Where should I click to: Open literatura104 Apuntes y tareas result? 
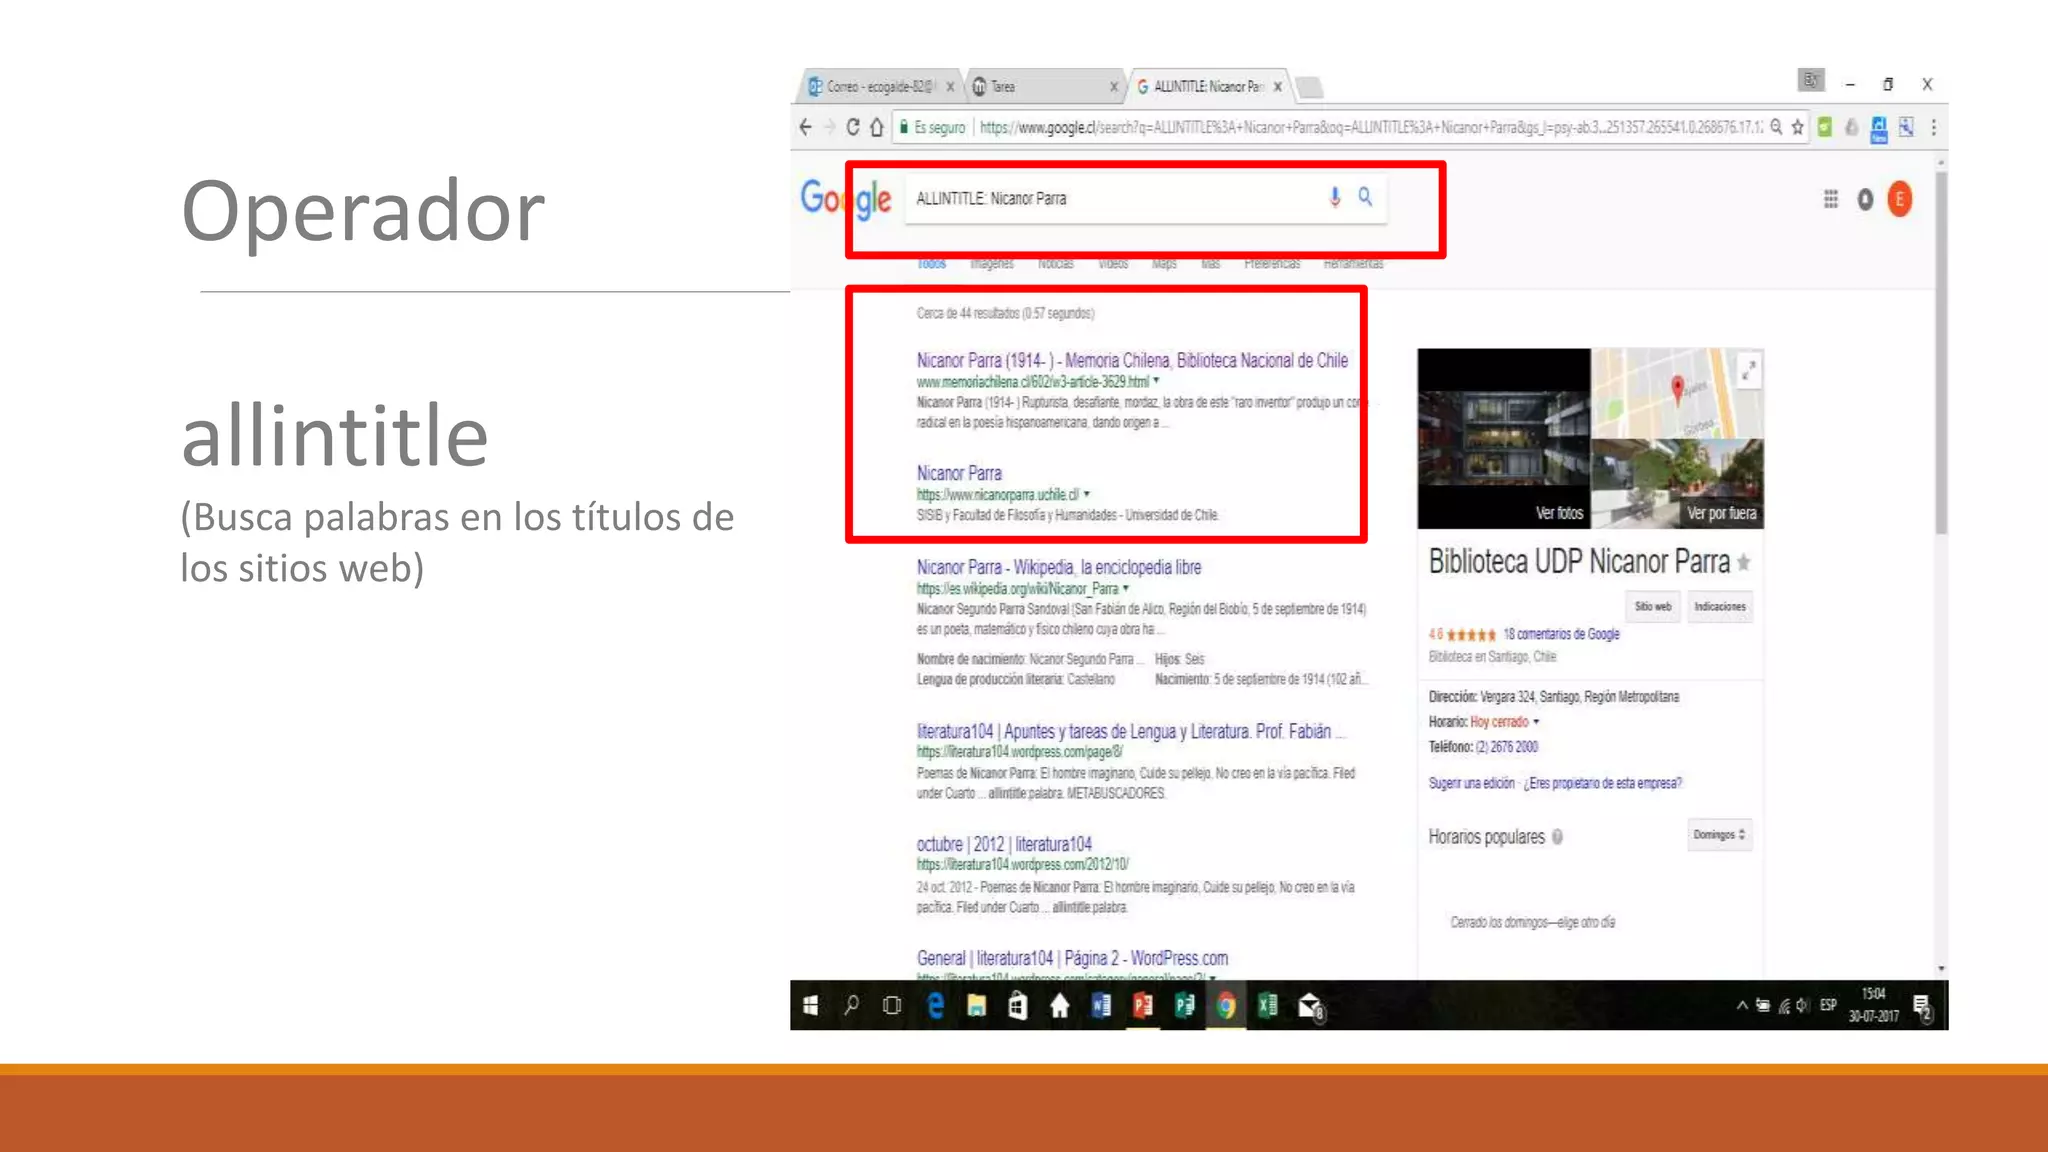tap(1130, 731)
